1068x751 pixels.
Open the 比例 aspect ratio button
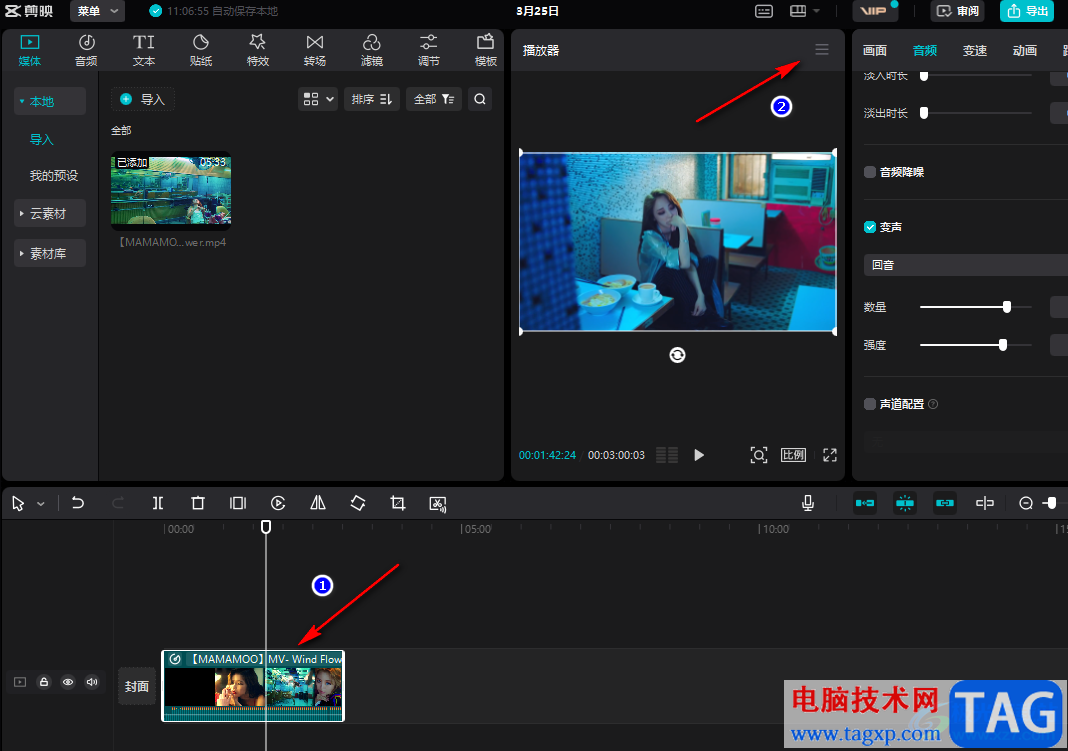tap(793, 455)
